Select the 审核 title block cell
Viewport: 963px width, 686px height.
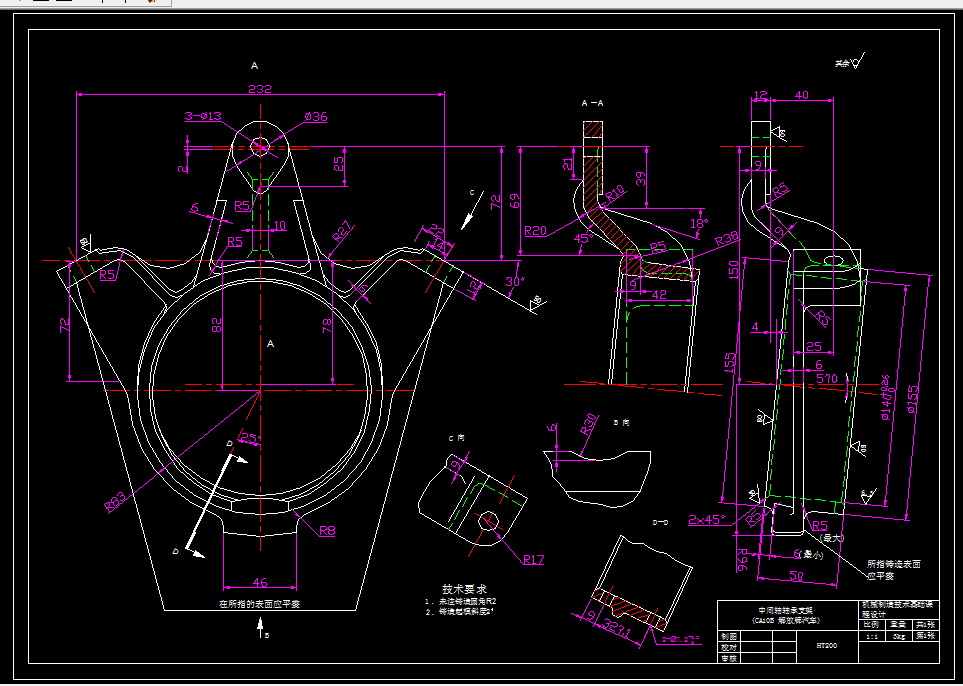pos(729,658)
